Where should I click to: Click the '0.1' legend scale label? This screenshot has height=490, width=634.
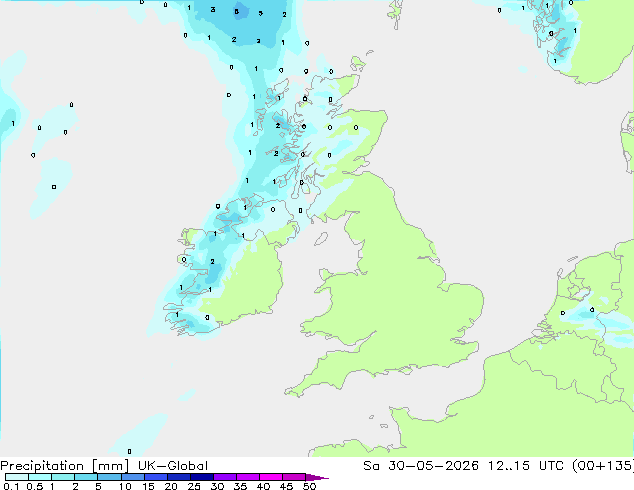click(x=11, y=486)
